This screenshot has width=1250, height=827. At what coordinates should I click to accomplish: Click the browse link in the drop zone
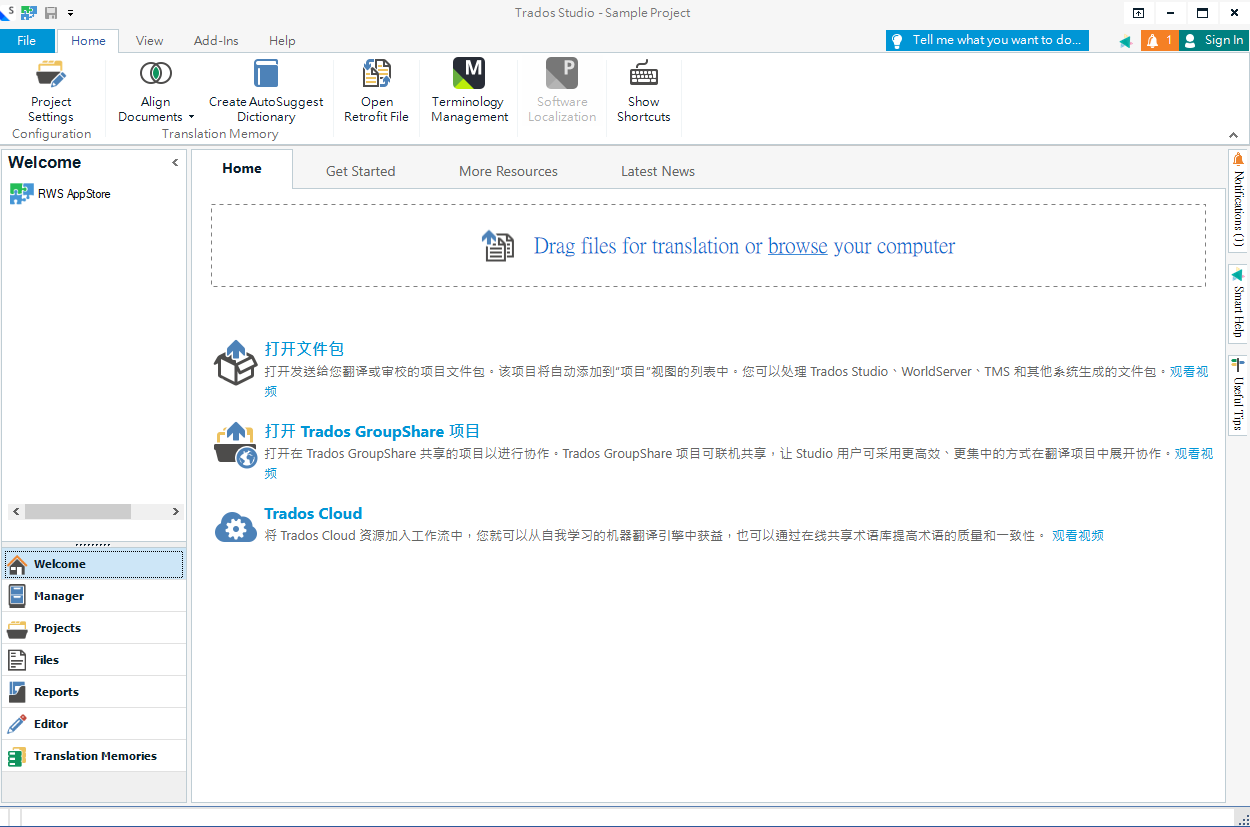798,246
